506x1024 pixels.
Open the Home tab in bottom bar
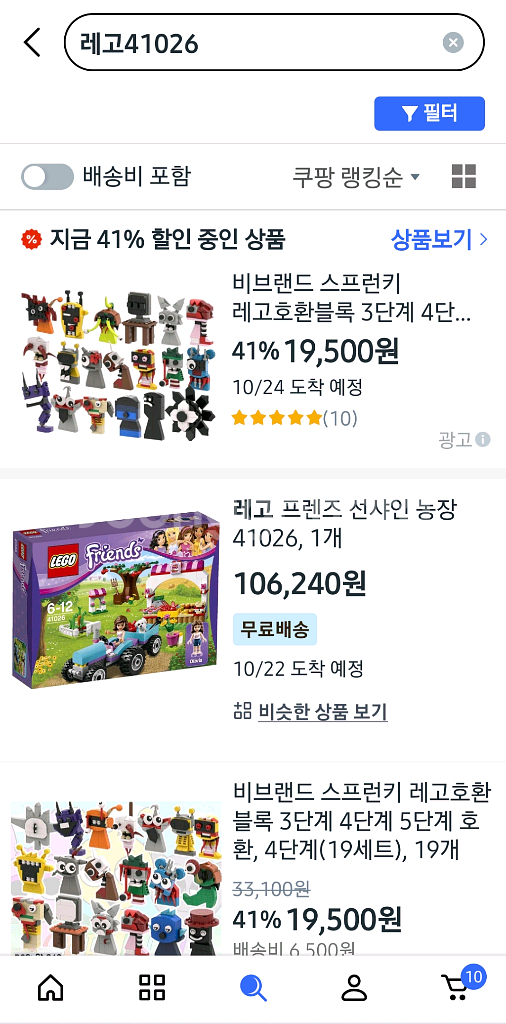pos(51,987)
